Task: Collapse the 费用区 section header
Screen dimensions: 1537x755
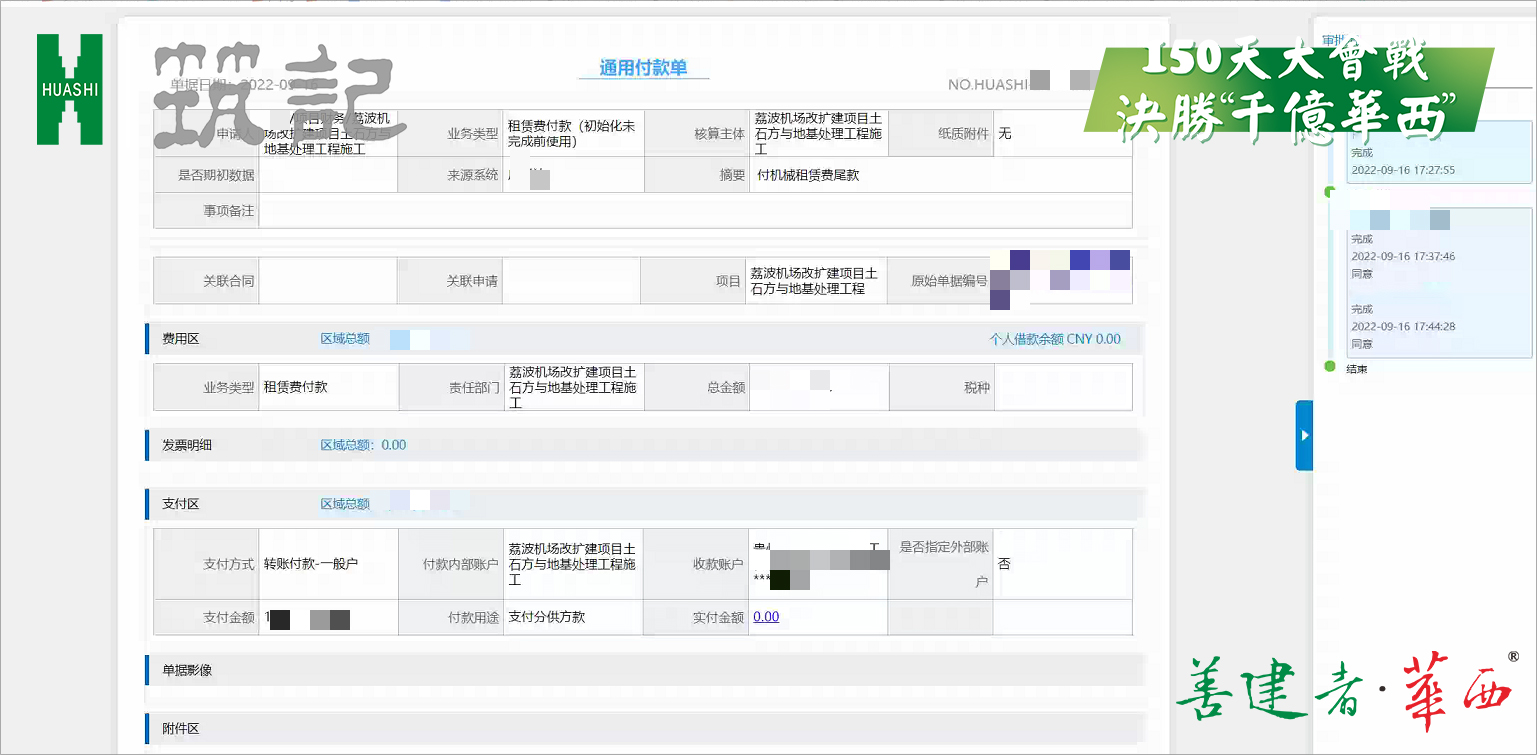Action: tap(181, 339)
